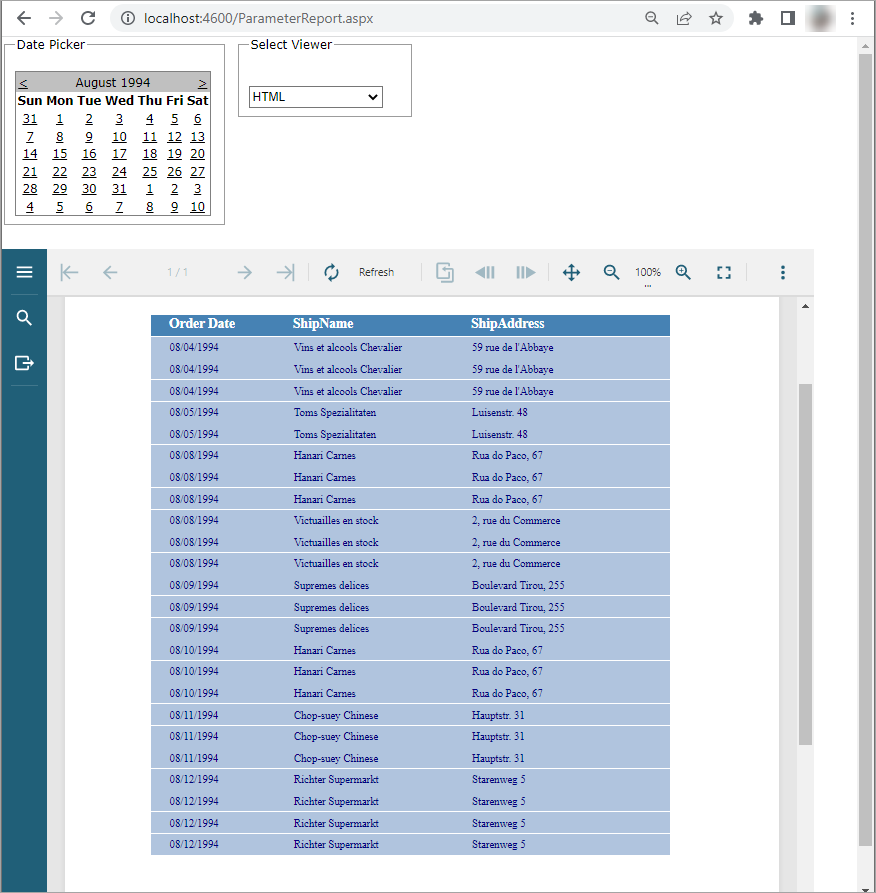Go to first page of report
The image size is (876, 893).
[x=69, y=273]
